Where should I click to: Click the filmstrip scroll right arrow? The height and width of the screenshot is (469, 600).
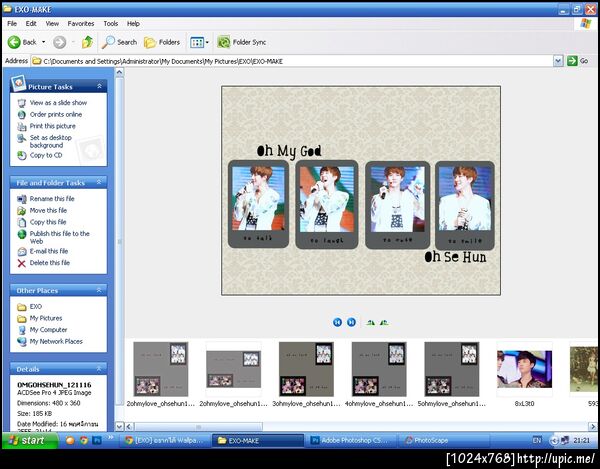[592, 427]
